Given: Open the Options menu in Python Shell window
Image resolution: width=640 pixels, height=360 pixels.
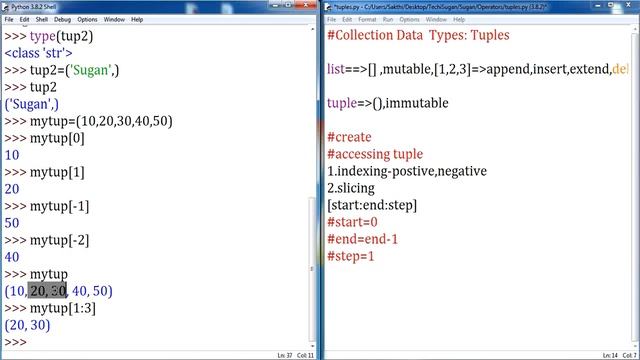Looking at the screenshot, I should (x=87, y=20).
